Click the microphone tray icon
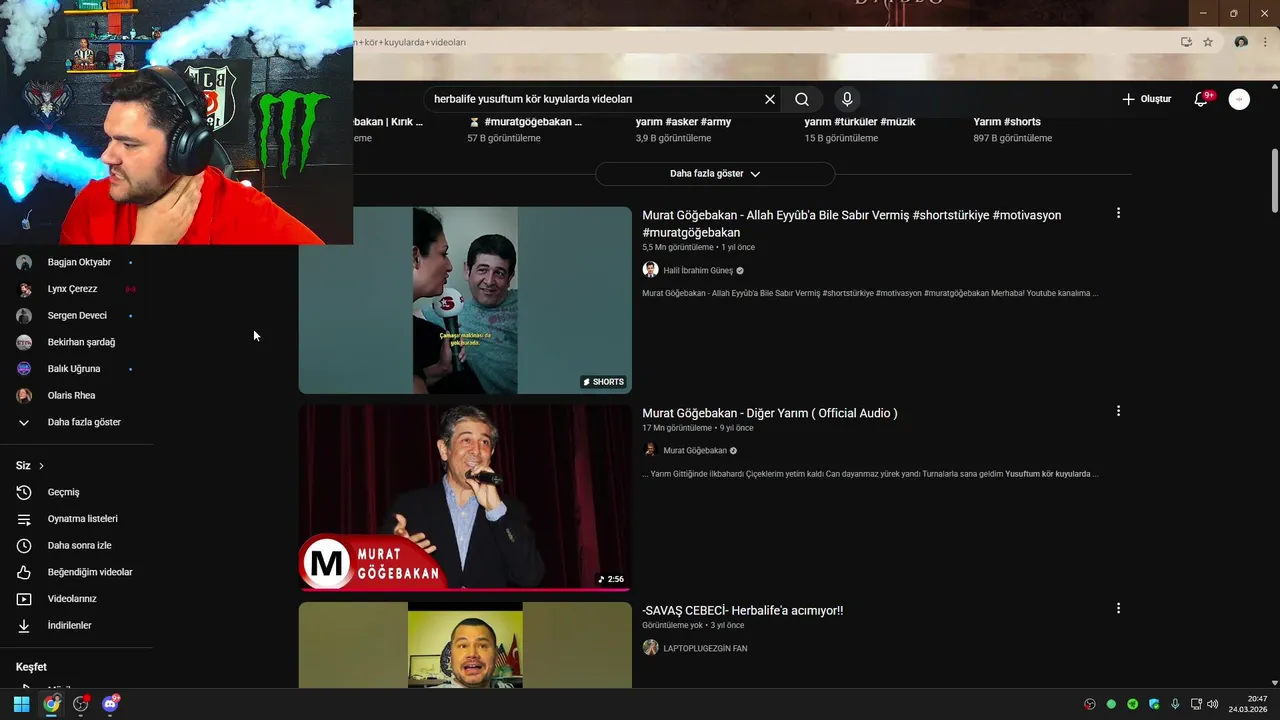Screen dimensions: 1280x720 point(1175,704)
